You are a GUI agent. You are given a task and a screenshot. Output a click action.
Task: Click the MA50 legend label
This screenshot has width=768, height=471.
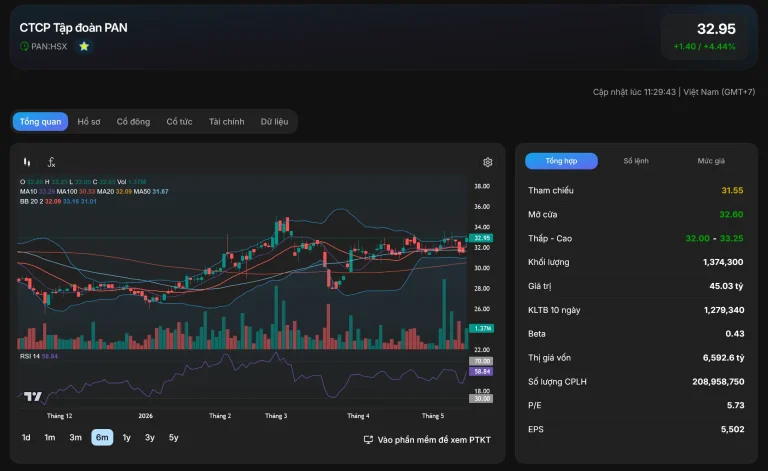(x=142, y=191)
